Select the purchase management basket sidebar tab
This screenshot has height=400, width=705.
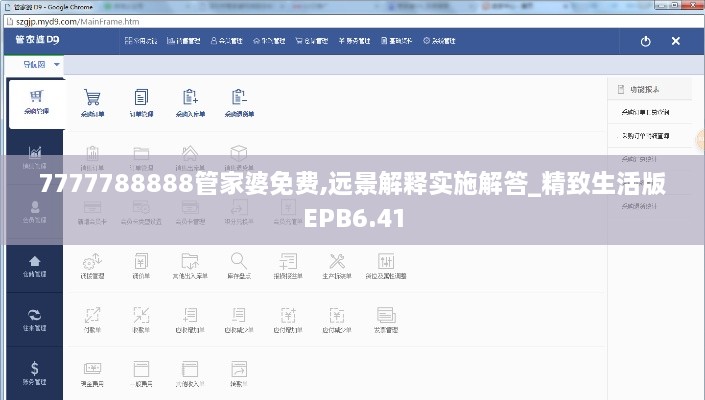[36, 103]
